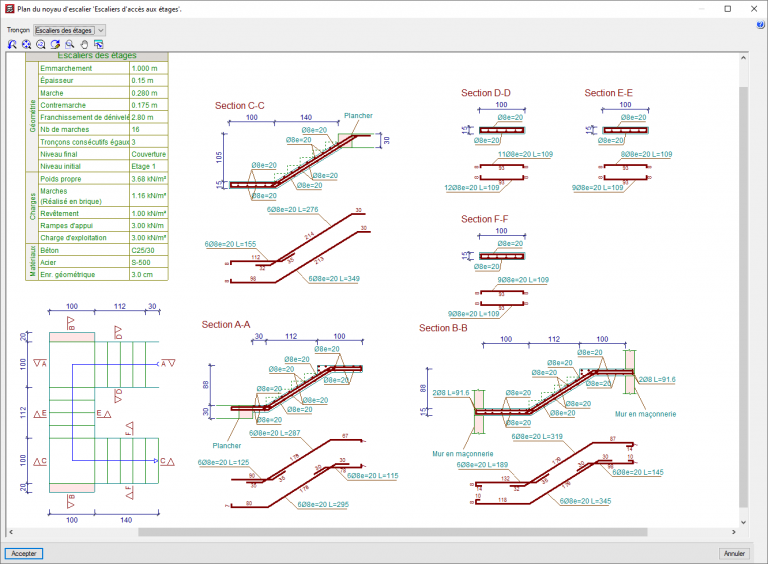The height and width of the screenshot is (564, 768).
Task: Click the 'Tronçon' field label
Action: tap(19, 30)
